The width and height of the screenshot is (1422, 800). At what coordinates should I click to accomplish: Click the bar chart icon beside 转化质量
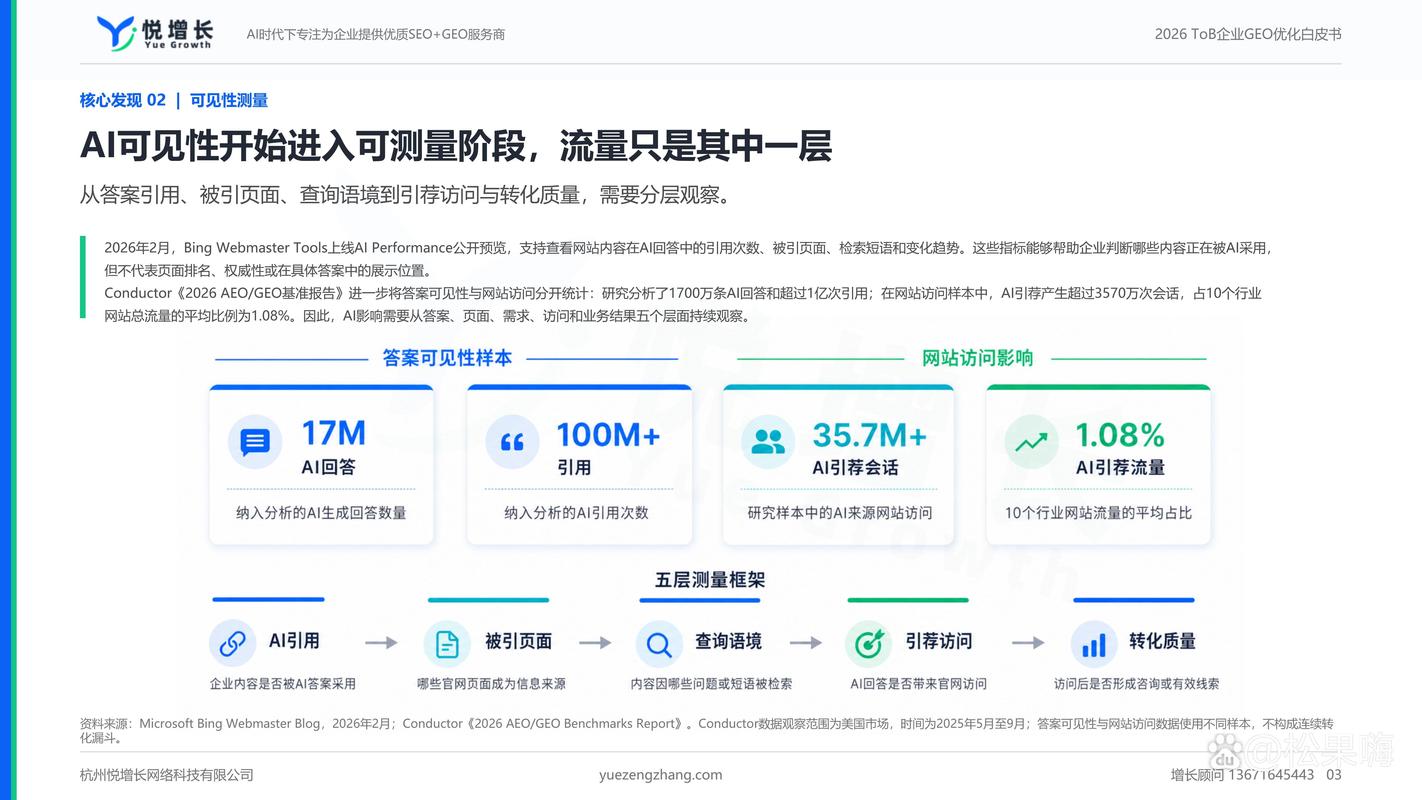point(1094,643)
